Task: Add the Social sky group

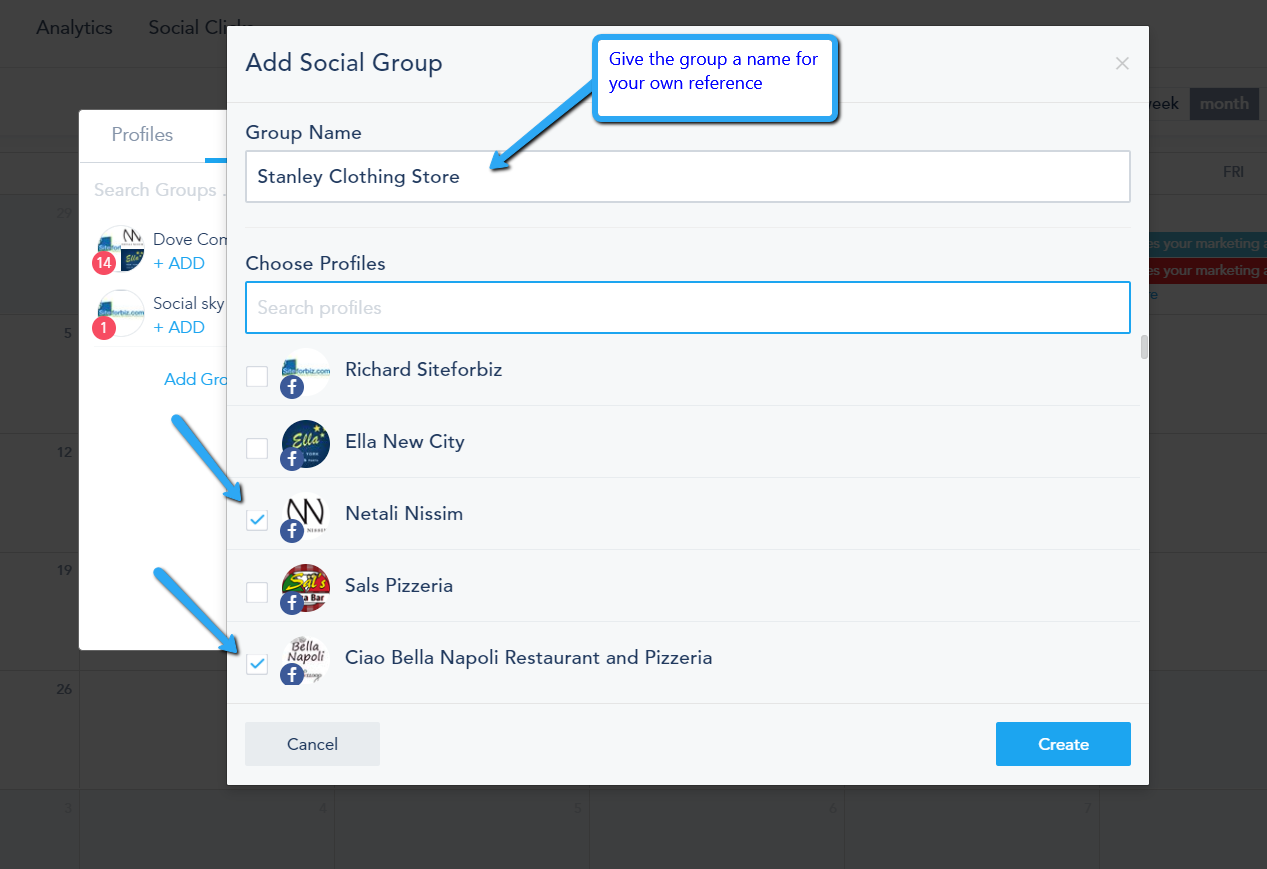Action: [x=179, y=328]
